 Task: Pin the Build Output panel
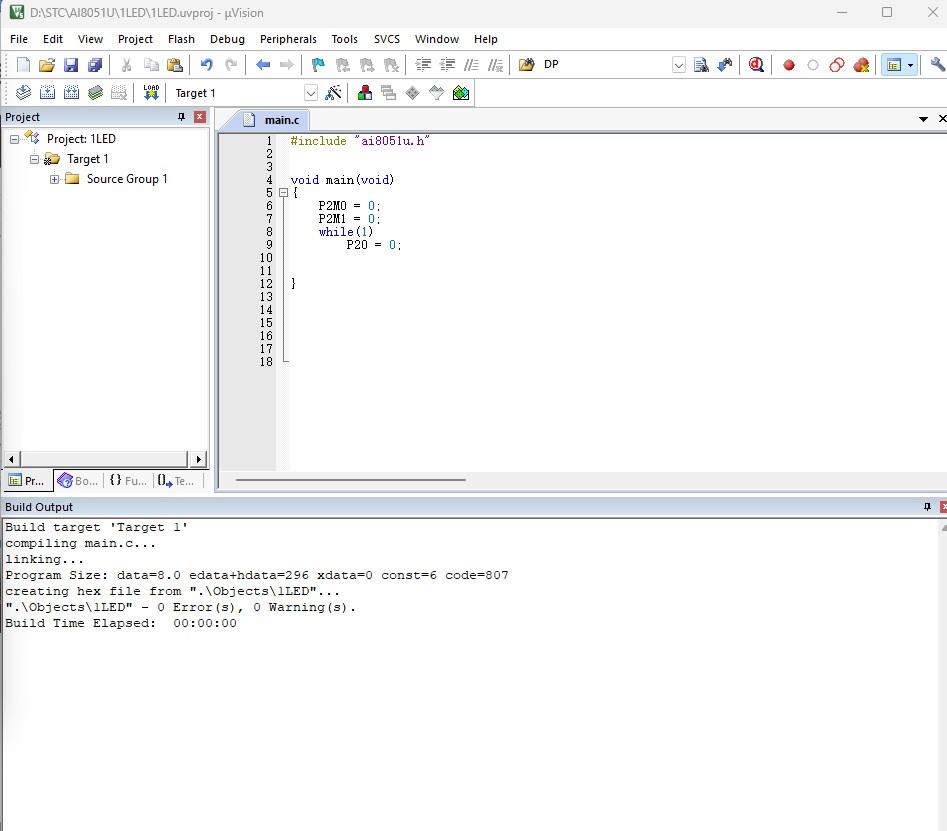[928, 507]
